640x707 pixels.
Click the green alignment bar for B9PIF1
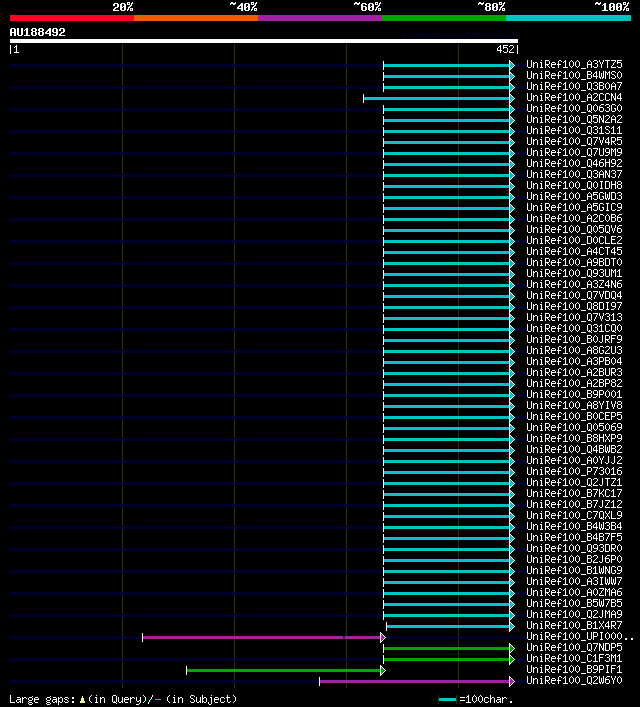pyautogui.click(x=286, y=670)
